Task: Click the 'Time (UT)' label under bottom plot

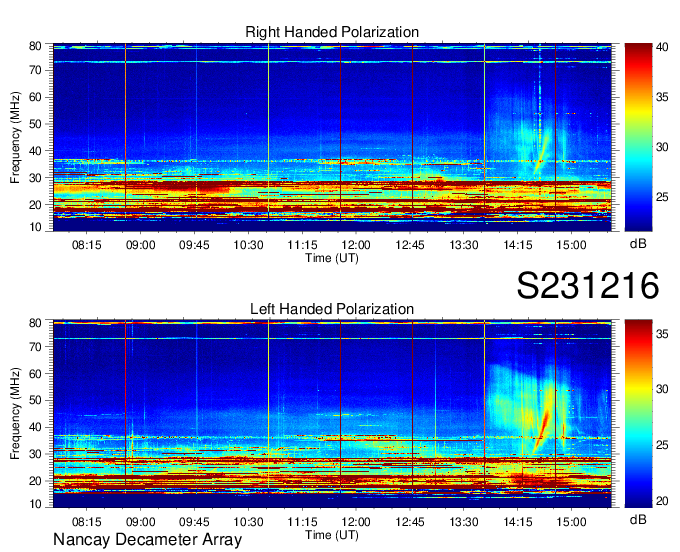Action: pyautogui.click(x=332, y=535)
